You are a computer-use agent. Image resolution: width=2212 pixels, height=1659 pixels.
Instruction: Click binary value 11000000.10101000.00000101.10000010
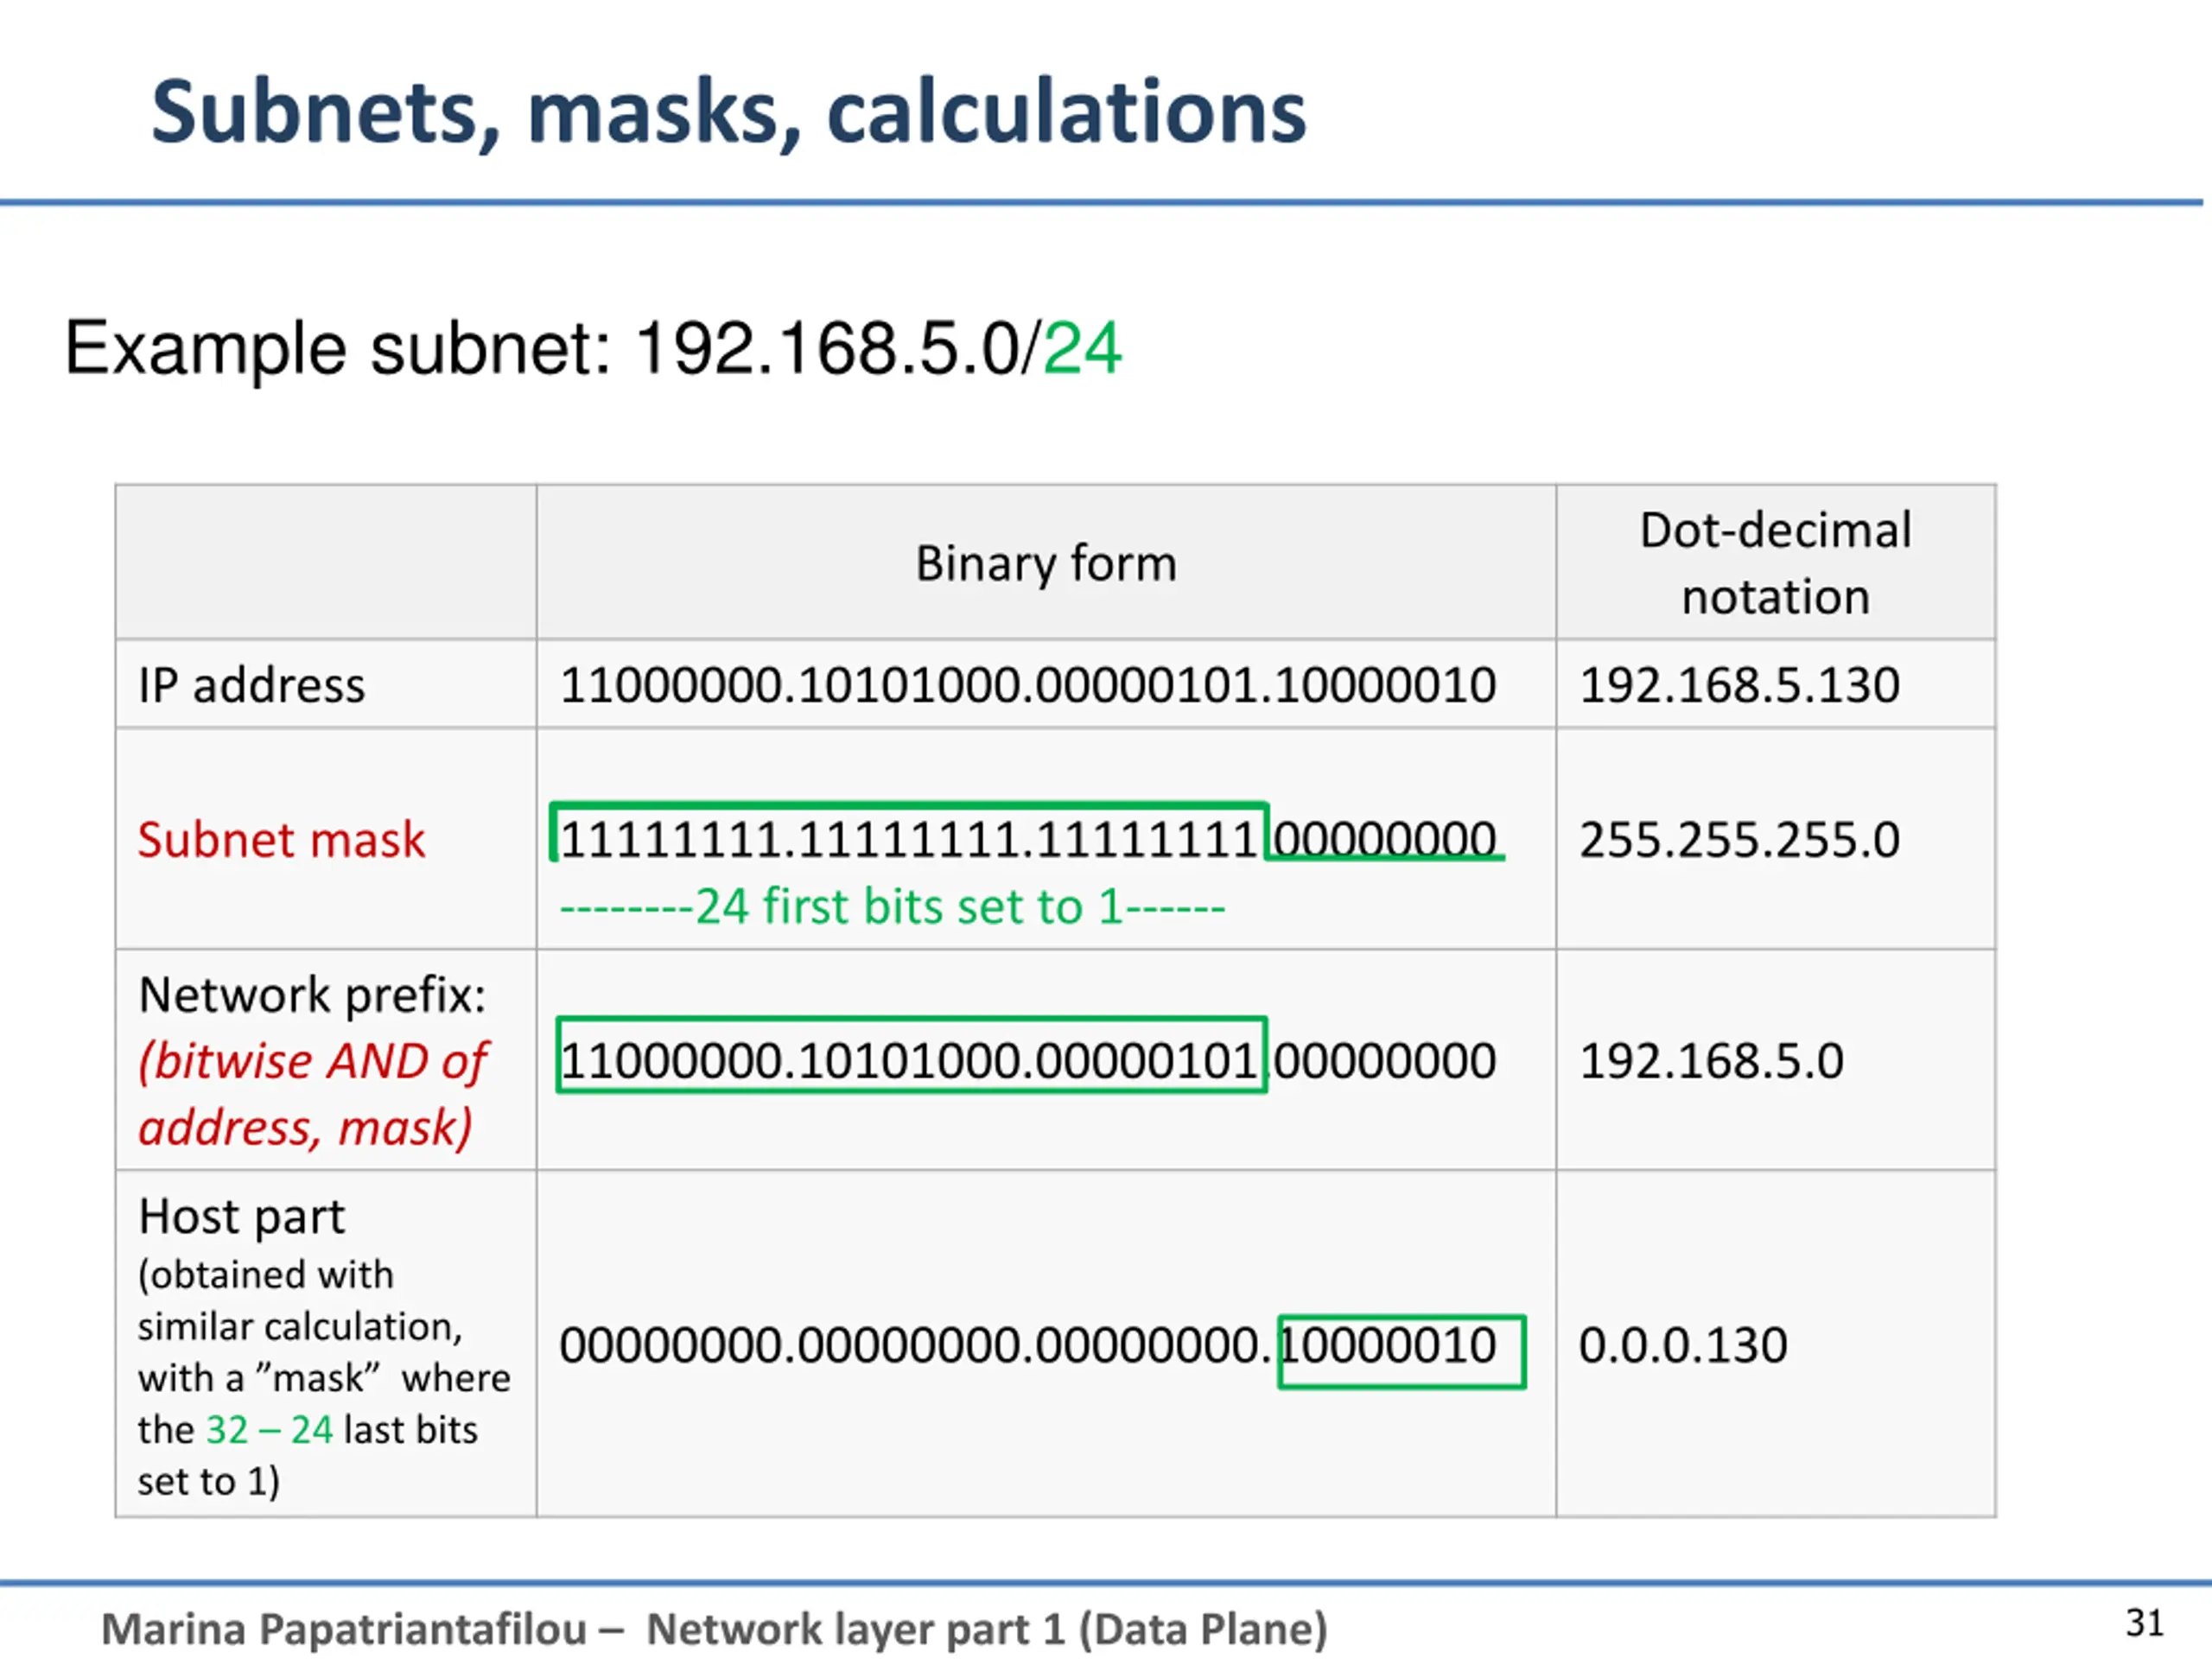coord(1028,685)
